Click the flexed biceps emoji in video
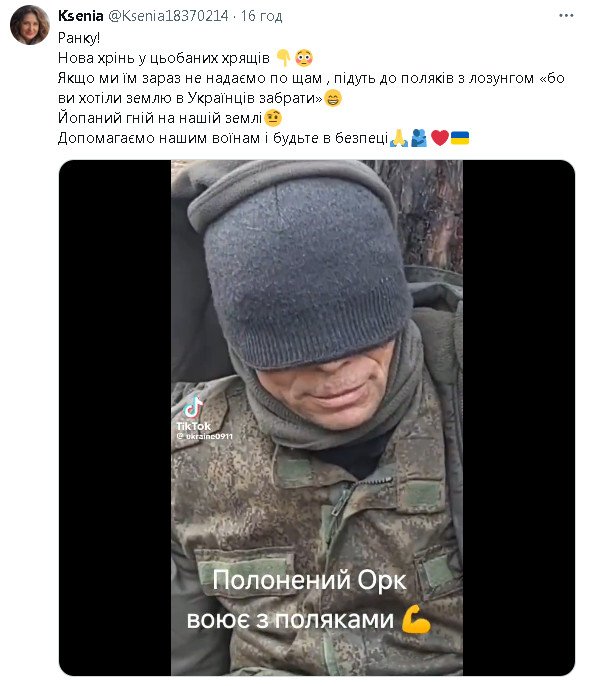The height and width of the screenshot is (686, 590). 416,619
